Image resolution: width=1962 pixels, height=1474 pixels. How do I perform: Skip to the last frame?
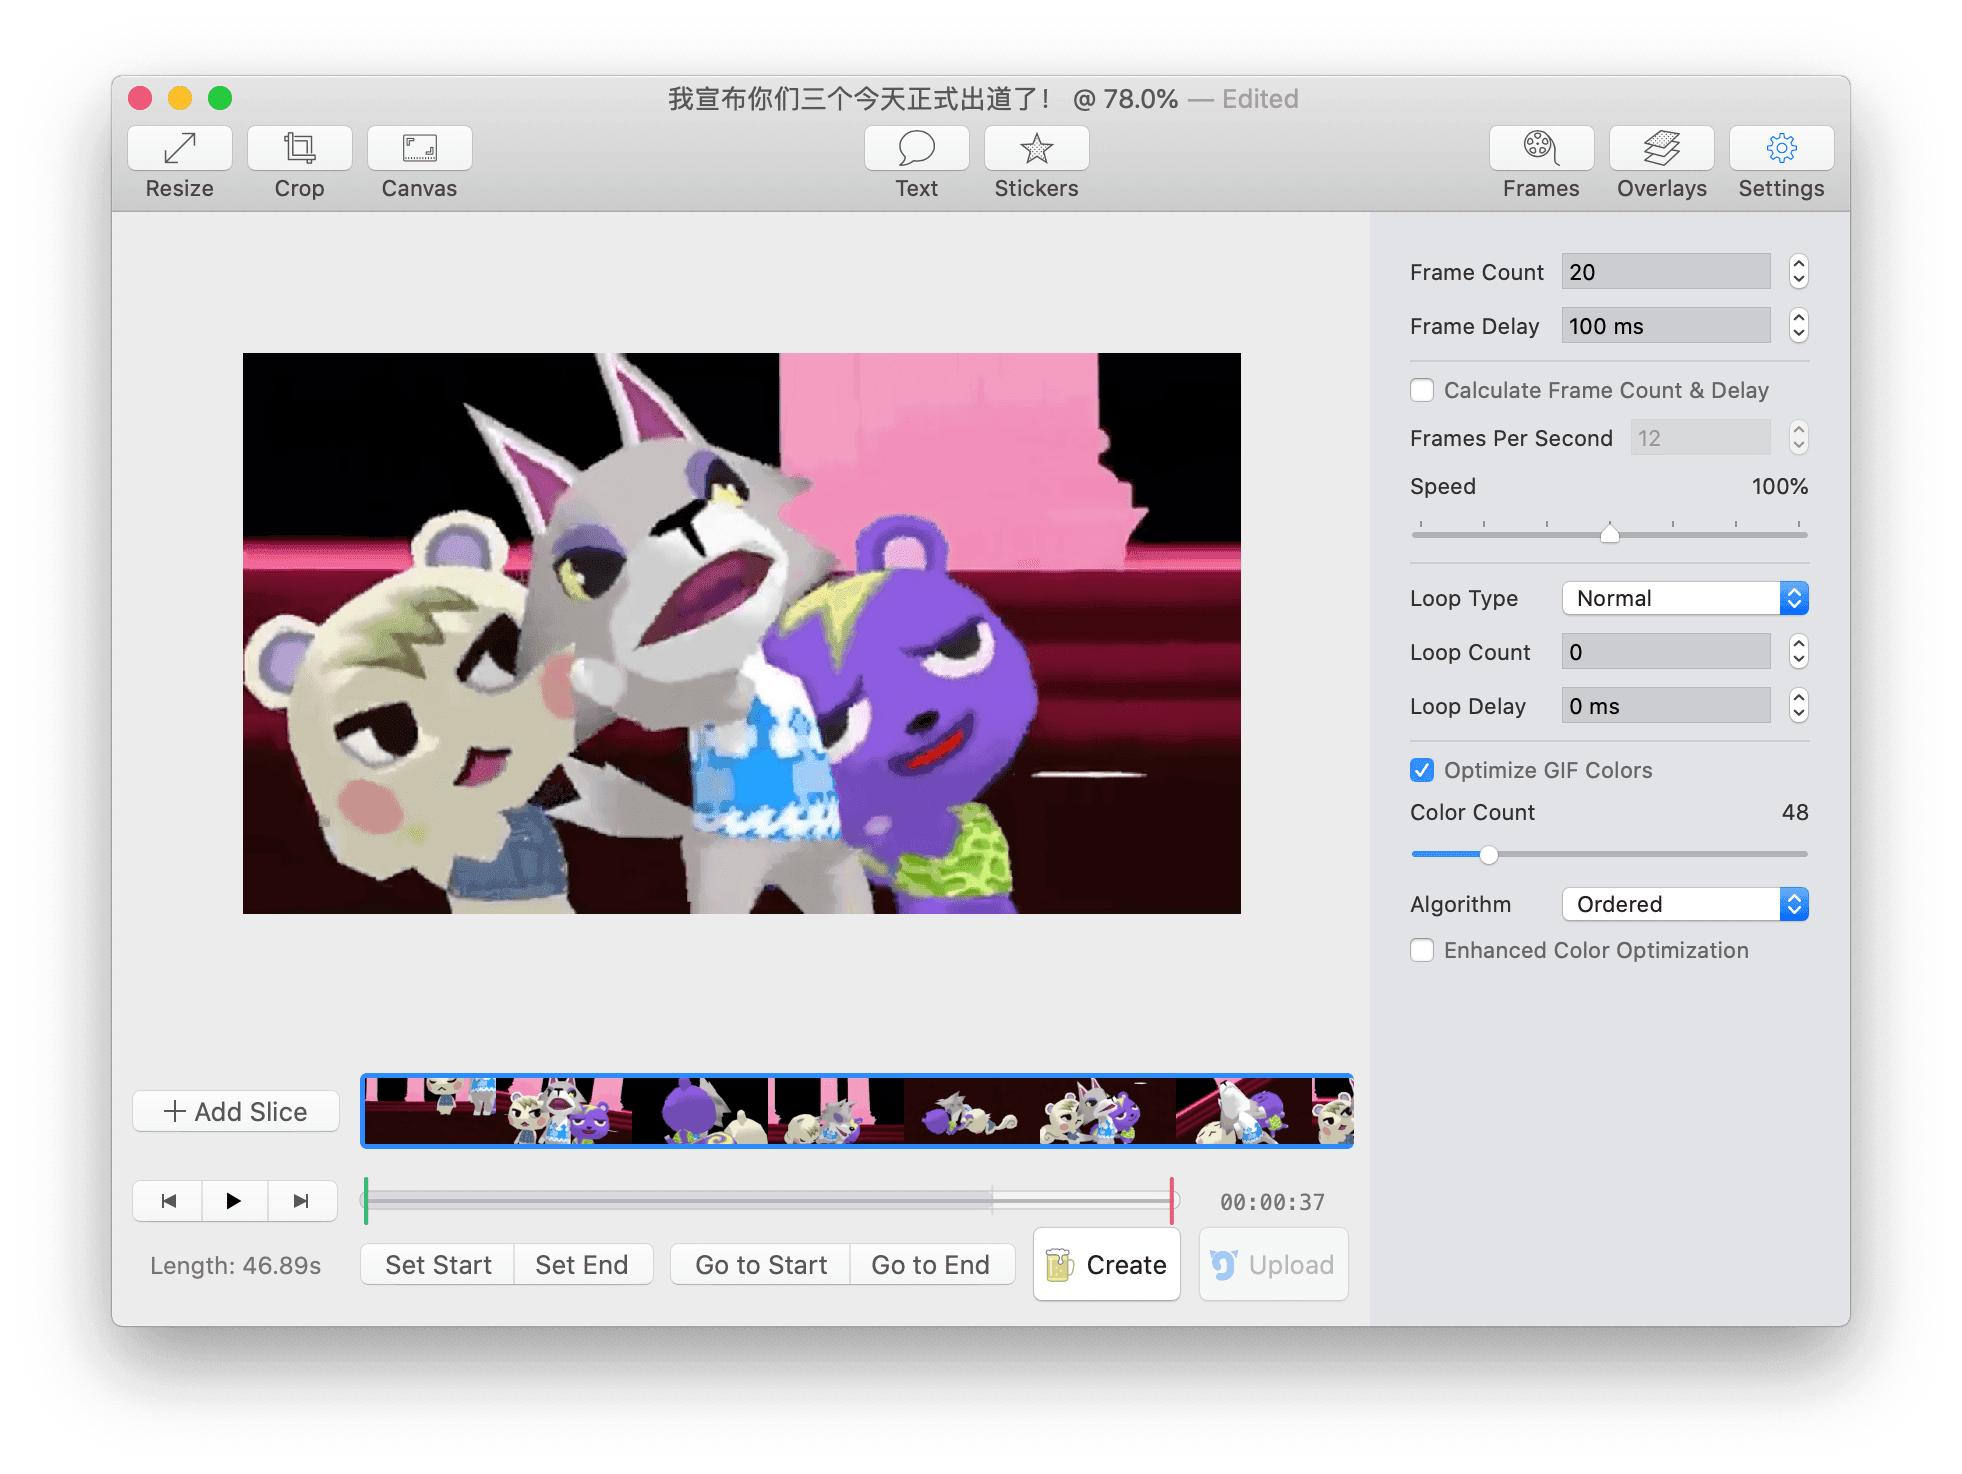click(x=302, y=1201)
